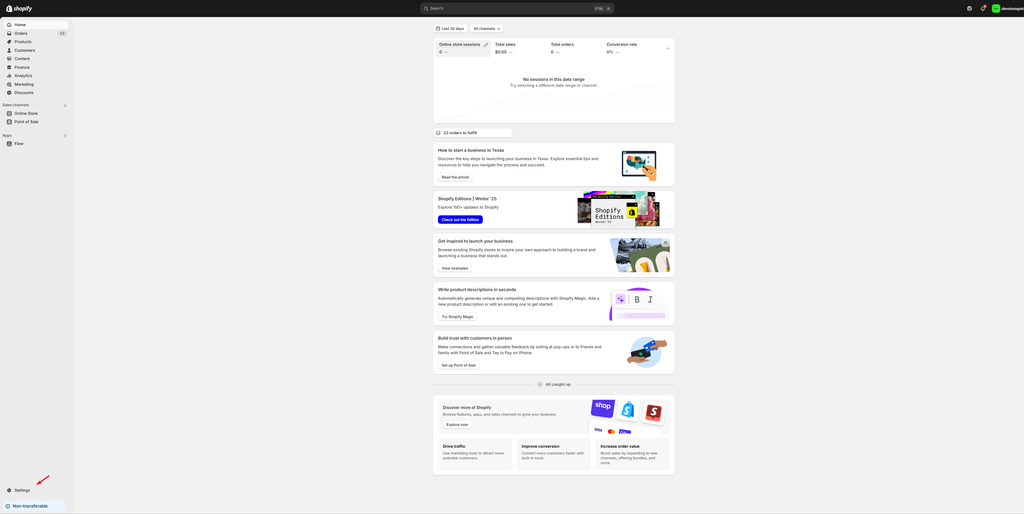Viewport: 1024px width, 514px height.
Task: Click the pencil edit icon on Online store sessions
Action: pos(486,45)
